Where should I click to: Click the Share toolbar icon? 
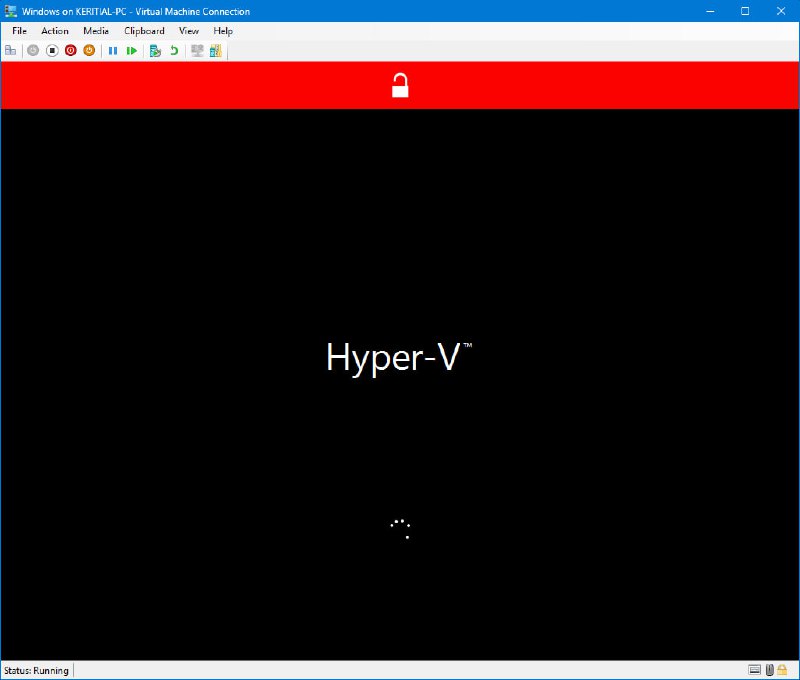(215, 50)
